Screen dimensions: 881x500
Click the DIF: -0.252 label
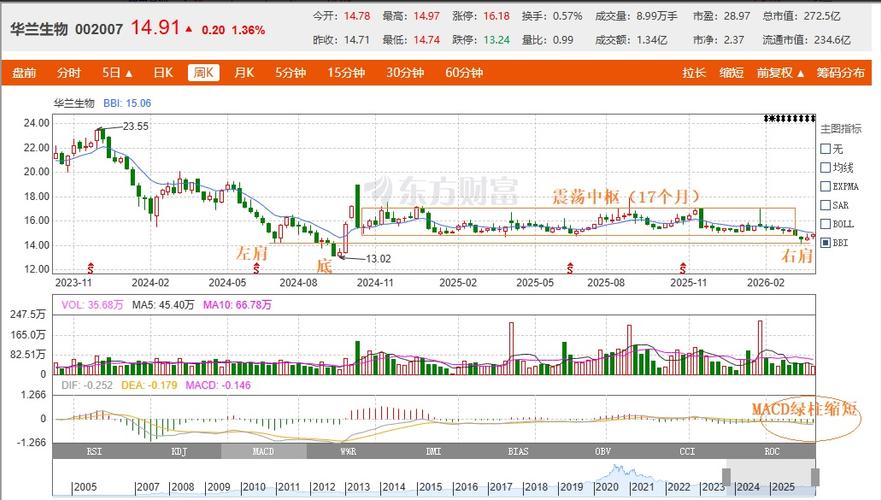[x=87, y=385]
